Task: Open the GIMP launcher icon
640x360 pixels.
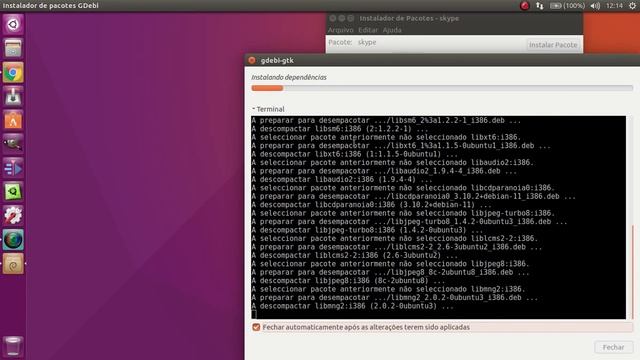Action: [x=13, y=144]
